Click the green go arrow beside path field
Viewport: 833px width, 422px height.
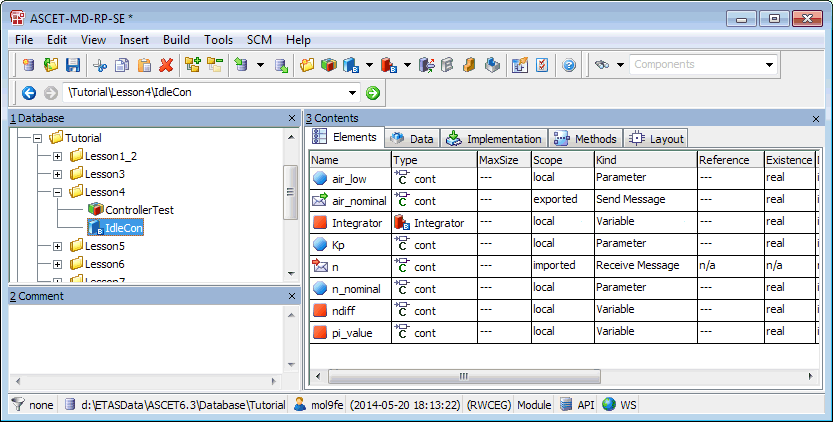[373, 93]
